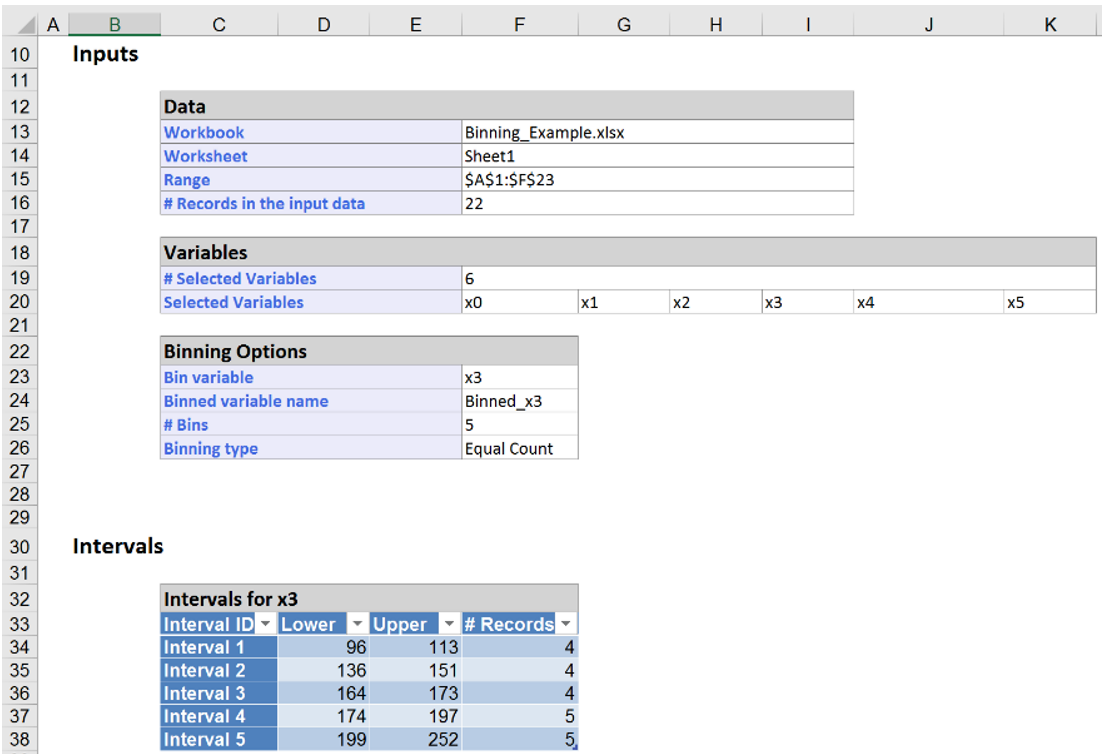
Task: Open the # Records filter dropdown
Action: click(x=565, y=623)
